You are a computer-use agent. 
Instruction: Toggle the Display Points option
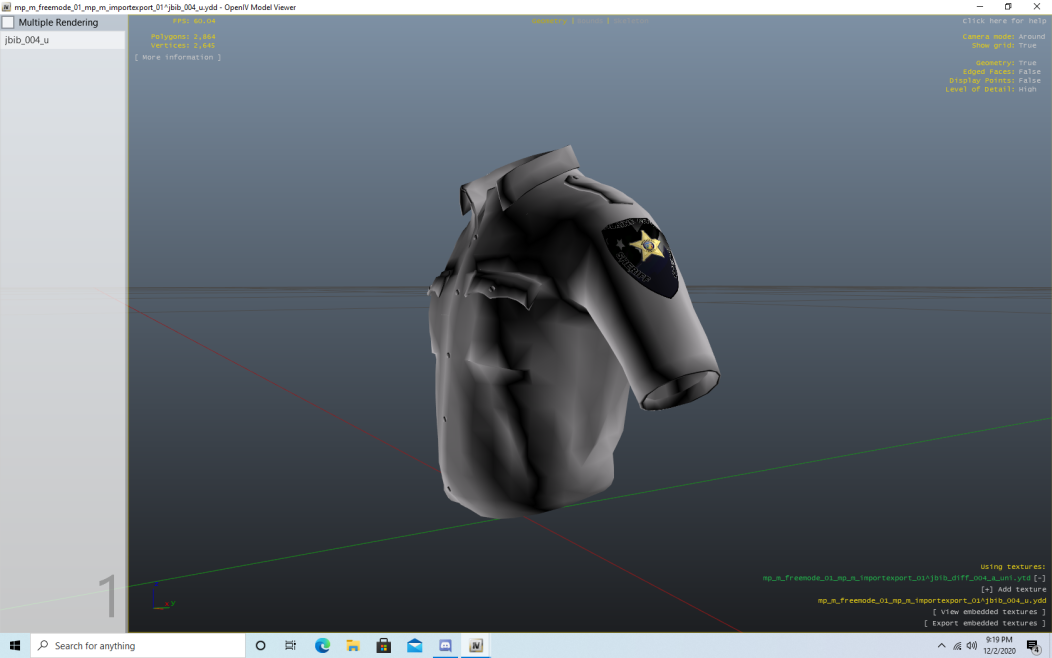point(1028,81)
